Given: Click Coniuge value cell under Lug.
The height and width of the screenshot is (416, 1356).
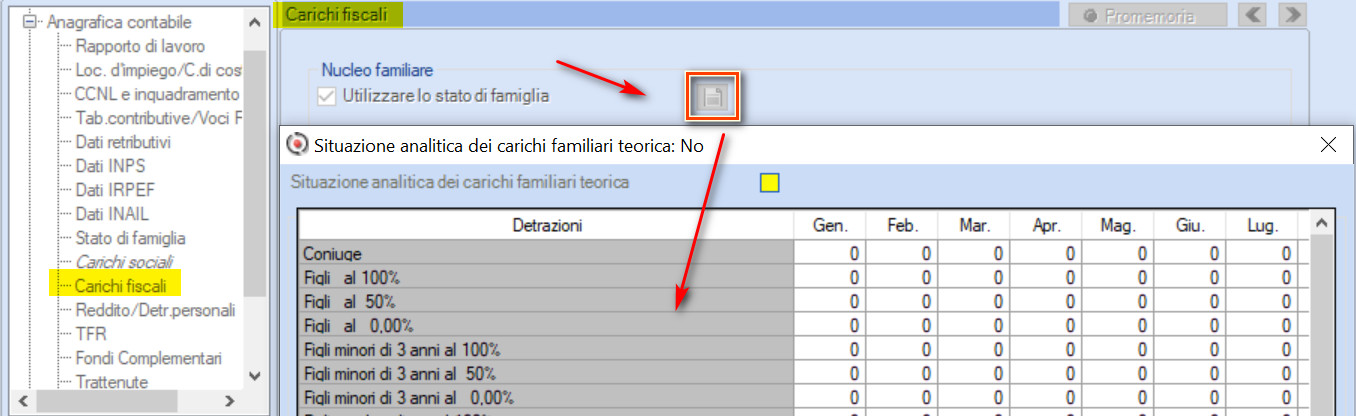Looking at the screenshot, I should point(1262,254).
